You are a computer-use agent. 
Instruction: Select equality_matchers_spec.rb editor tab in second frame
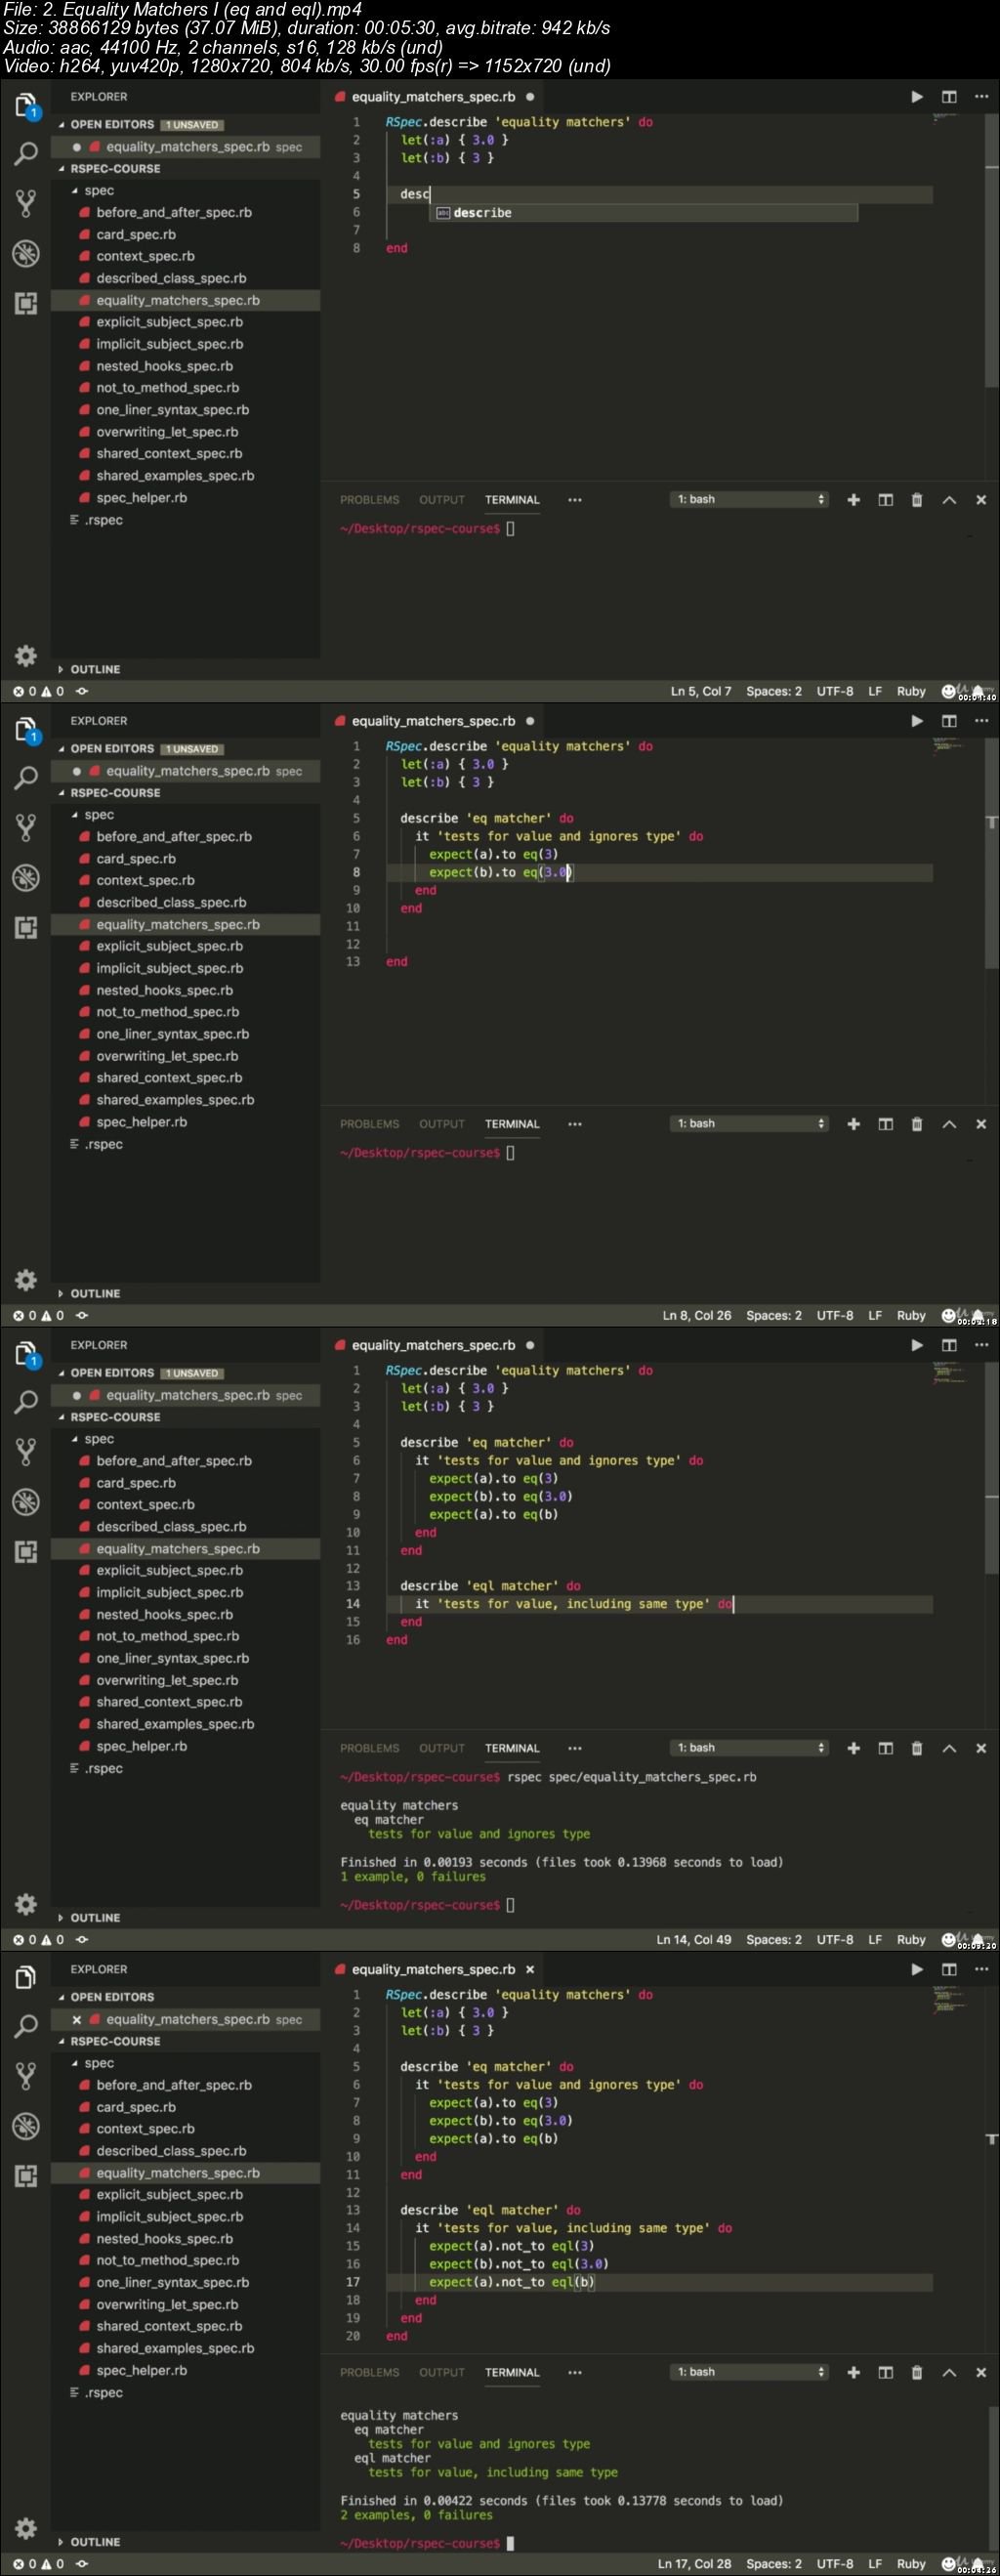coord(433,721)
